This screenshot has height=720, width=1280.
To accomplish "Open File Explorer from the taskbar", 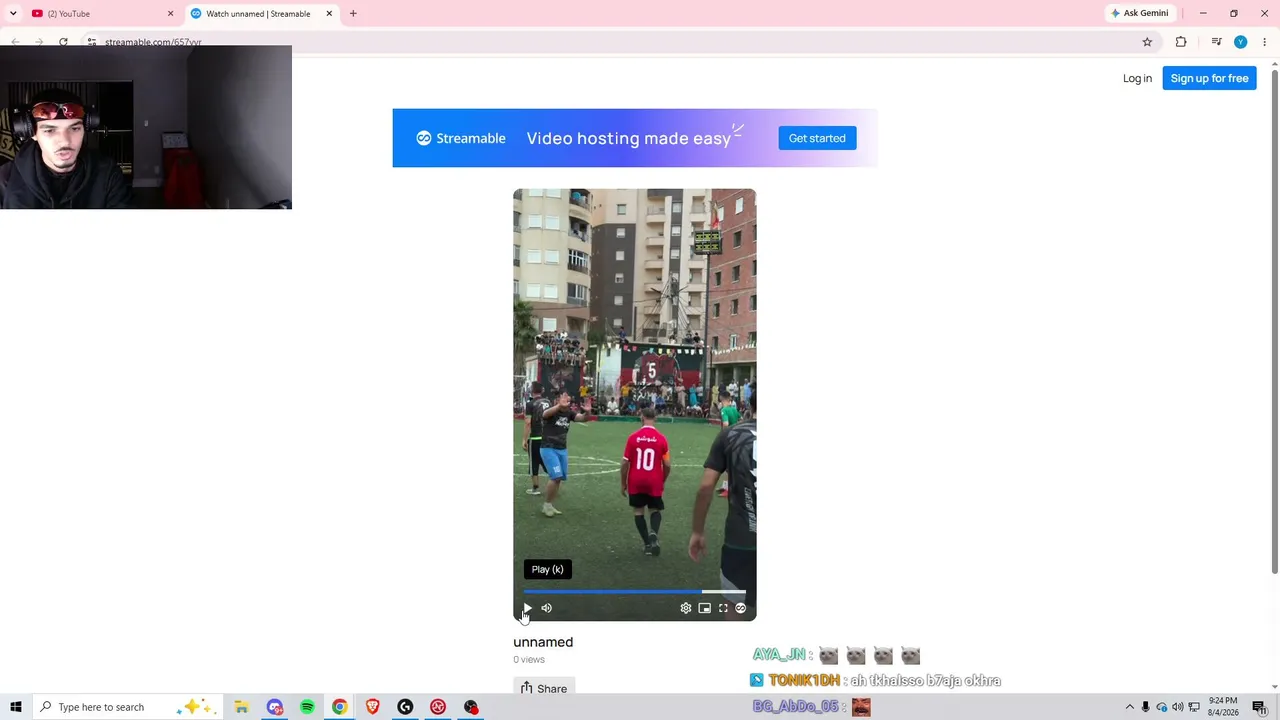I will tap(241, 707).
